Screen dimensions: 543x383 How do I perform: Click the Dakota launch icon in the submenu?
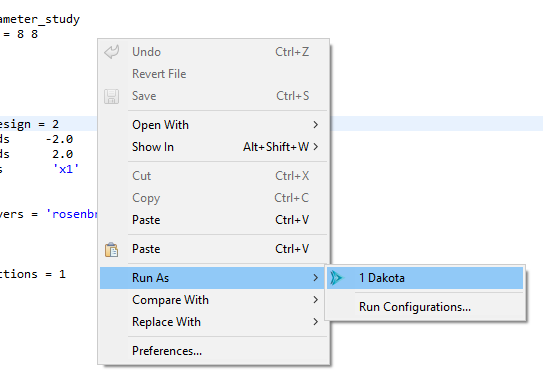(x=336, y=278)
